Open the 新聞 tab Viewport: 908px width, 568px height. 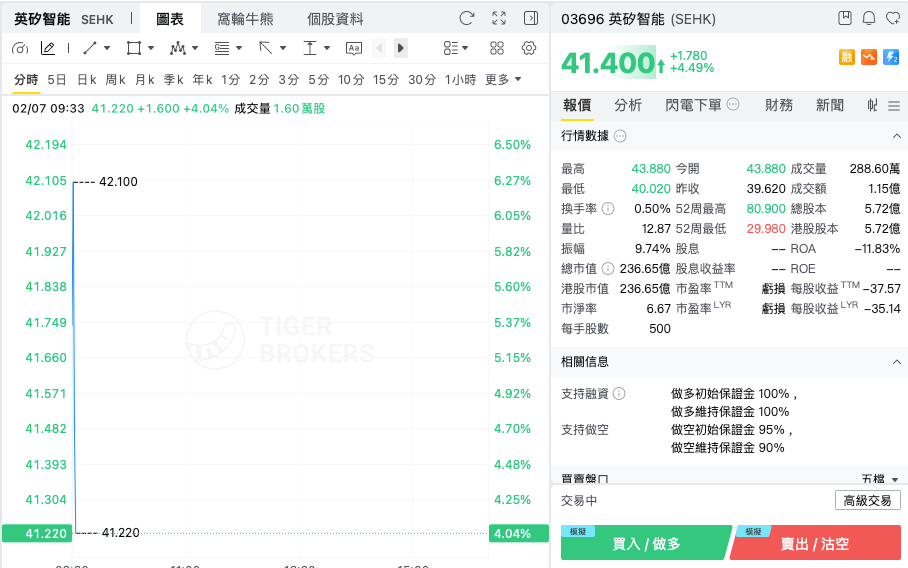(830, 105)
